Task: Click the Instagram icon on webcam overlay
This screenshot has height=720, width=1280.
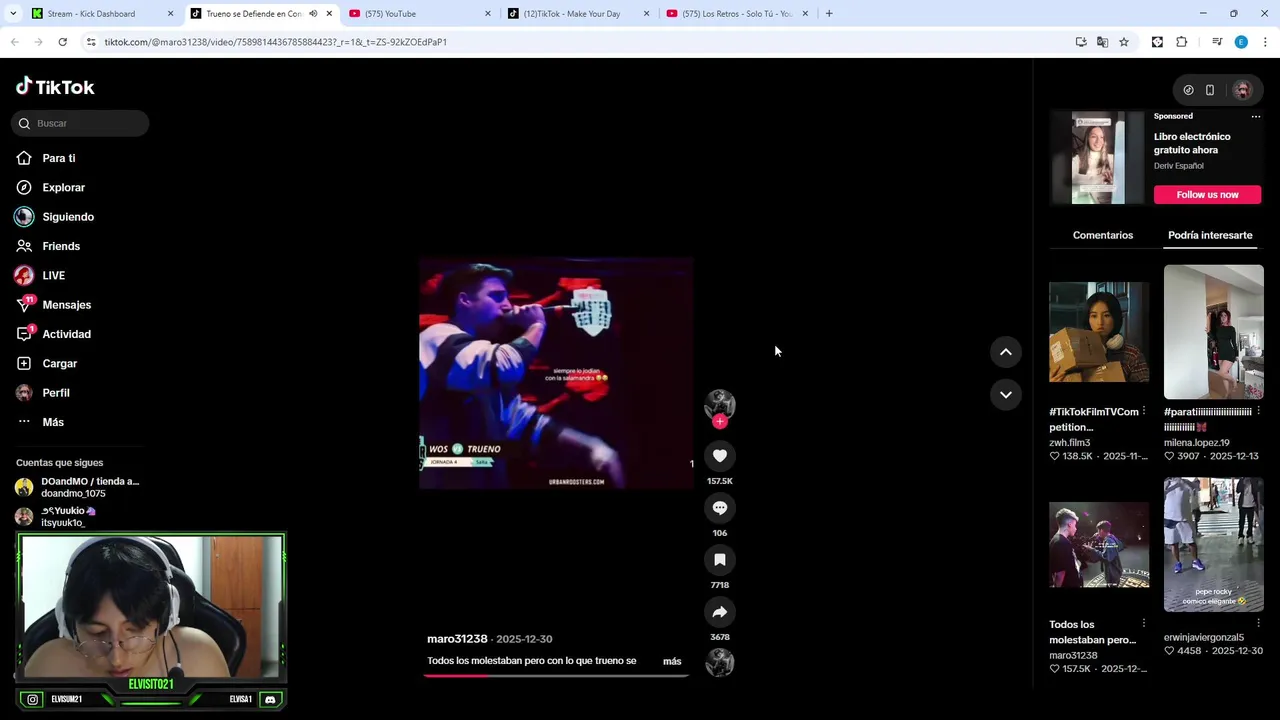Action: pyautogui.click(x=32, y=700)
